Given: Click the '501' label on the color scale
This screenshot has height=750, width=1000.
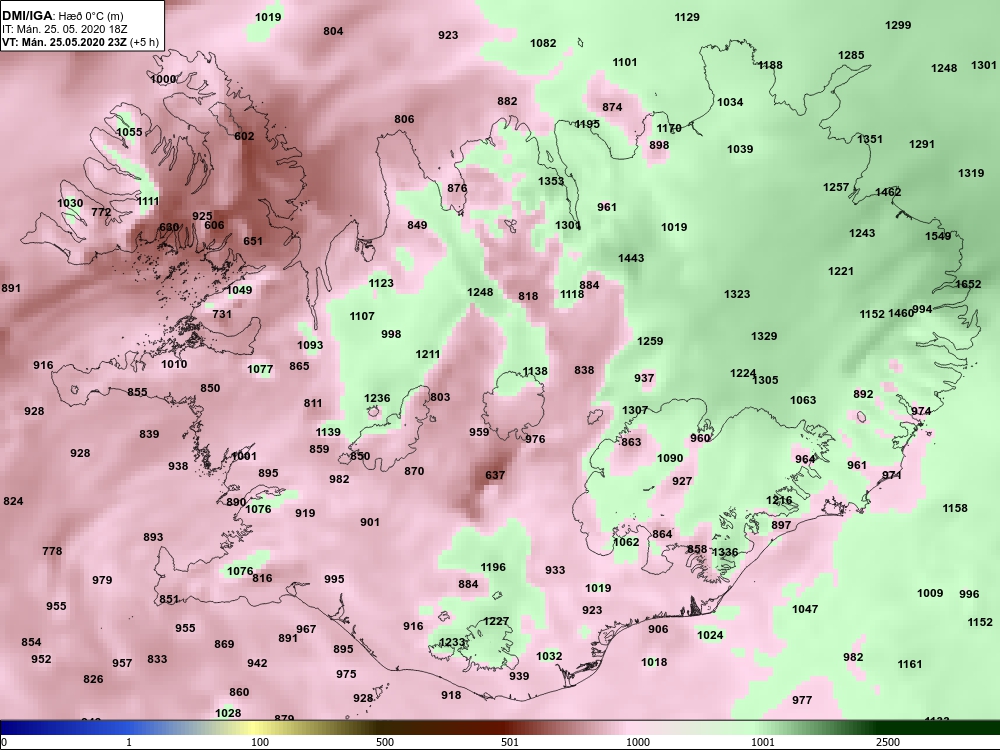Looking at the screenshot, I should coord(510,742).
